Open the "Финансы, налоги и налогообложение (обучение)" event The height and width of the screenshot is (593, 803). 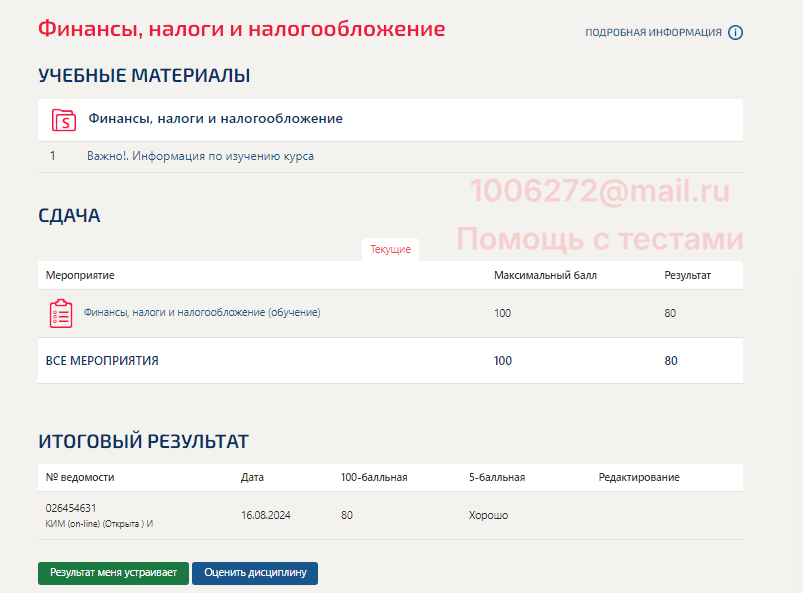pyautogui.click(x=202, y=313)
